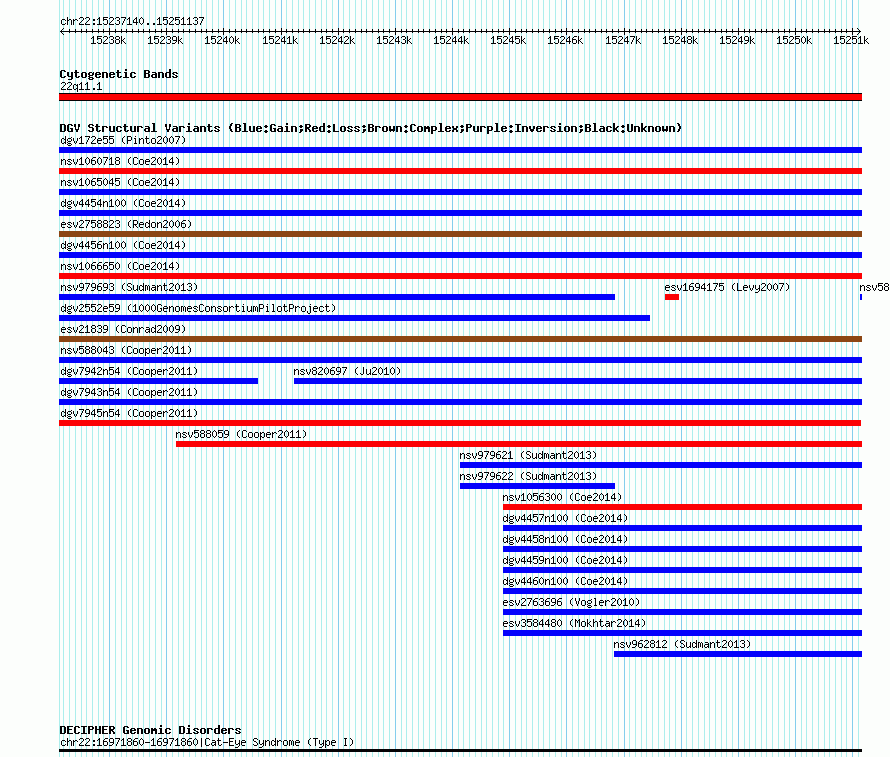Open variant dgv7945n54 (Cooper2011)

click(129, 413)
